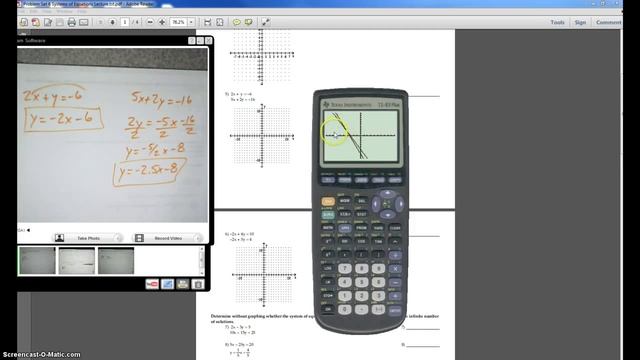Click the calculator STAT key

362,214
